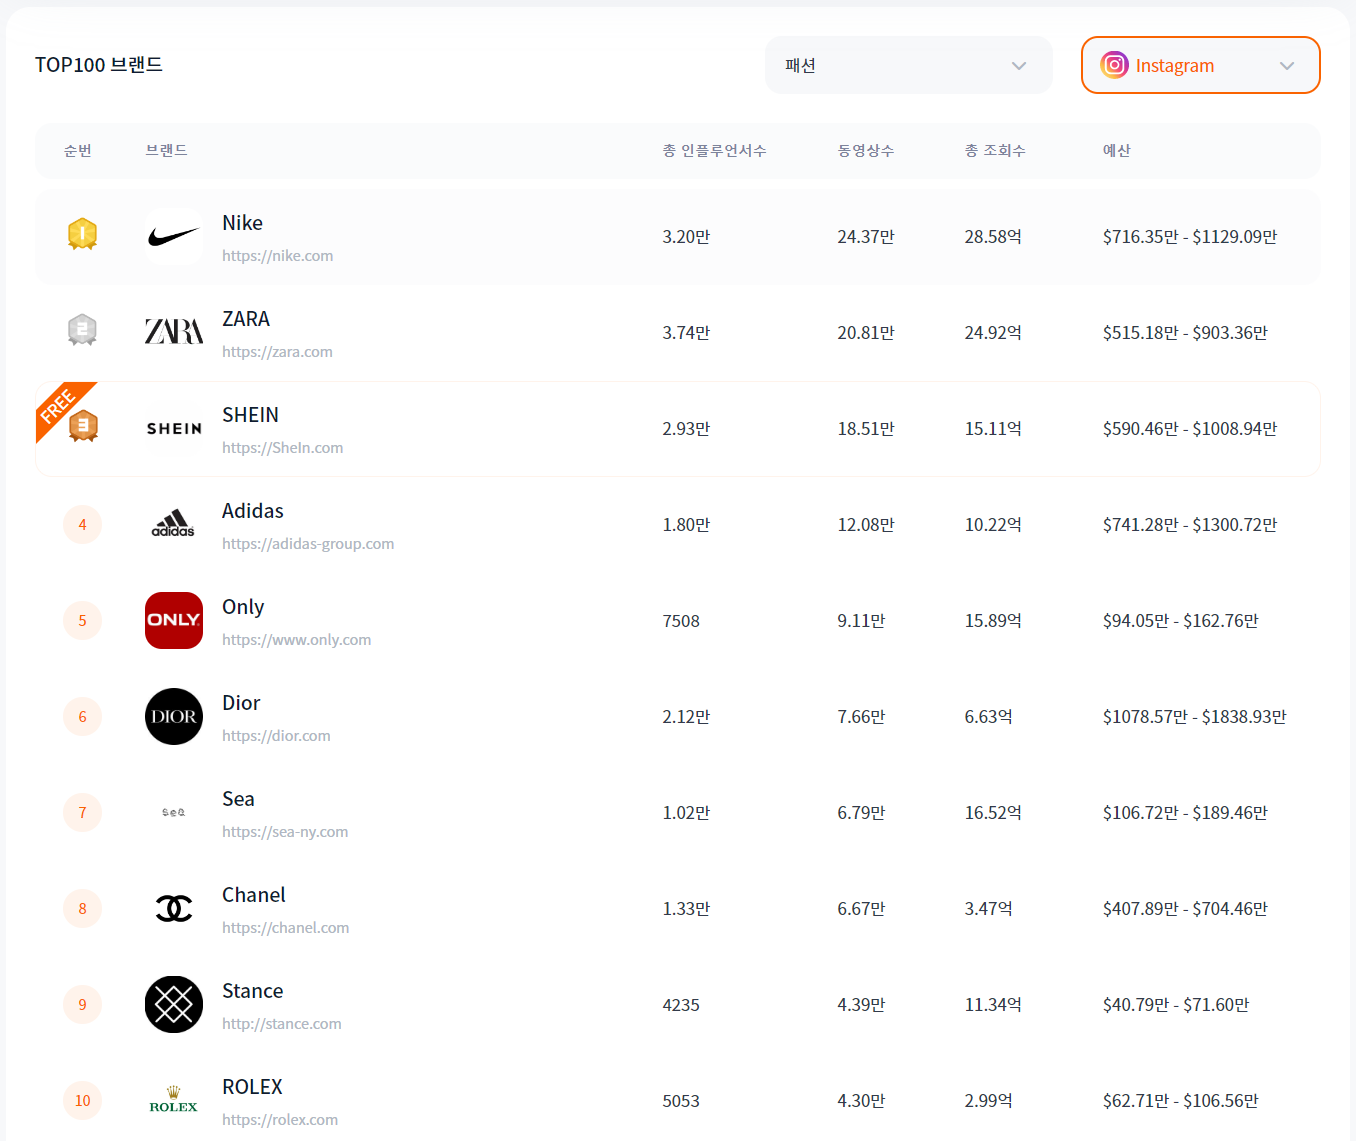
Task: Click the Dior brand name
Action: pyautogui.click(x=241, y=703)
